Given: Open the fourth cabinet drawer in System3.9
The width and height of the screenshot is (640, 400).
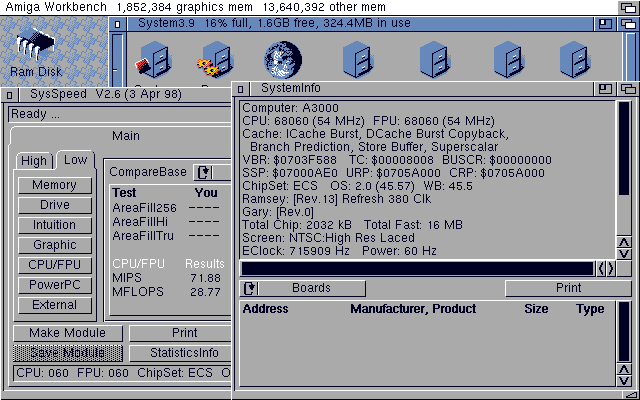Looking at the screenshot, I should point(357,60).
